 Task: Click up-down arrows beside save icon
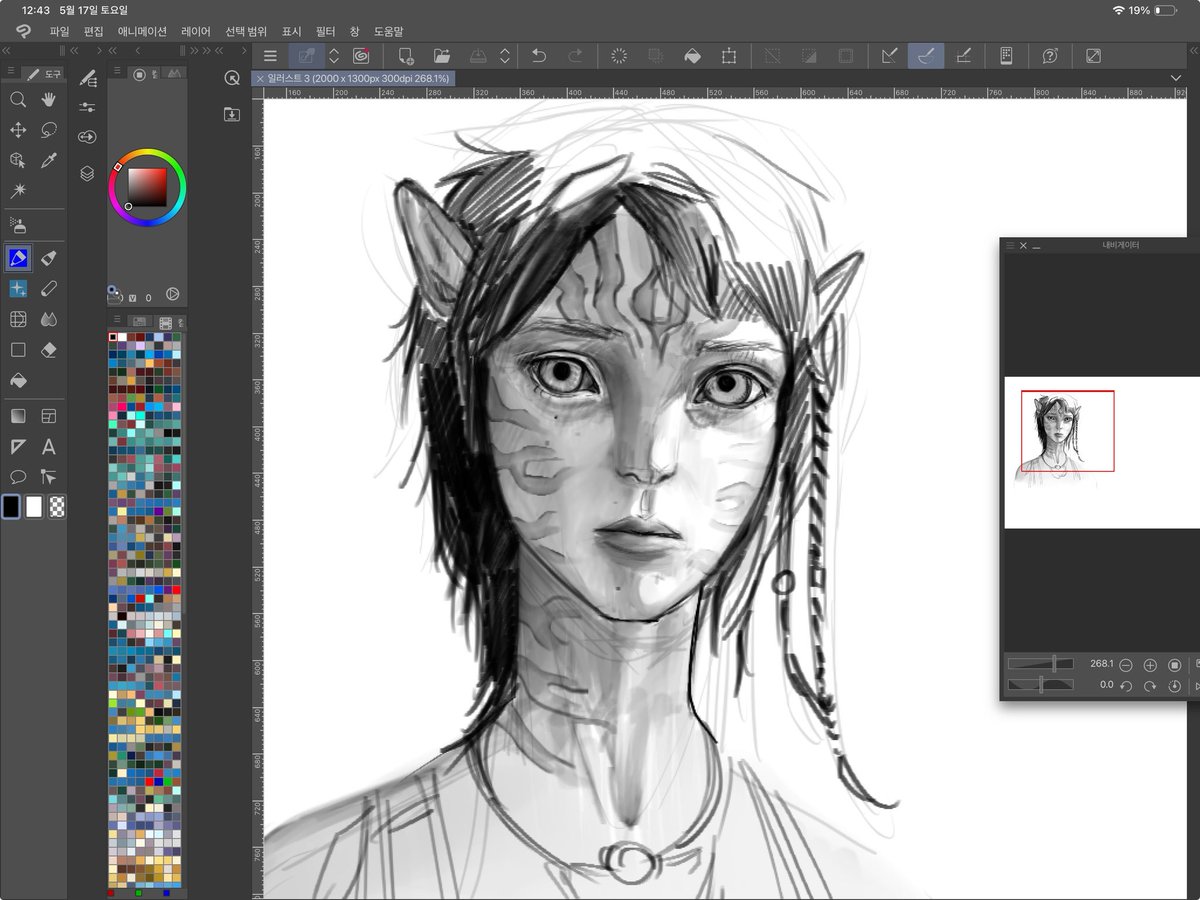pos(505,56)
